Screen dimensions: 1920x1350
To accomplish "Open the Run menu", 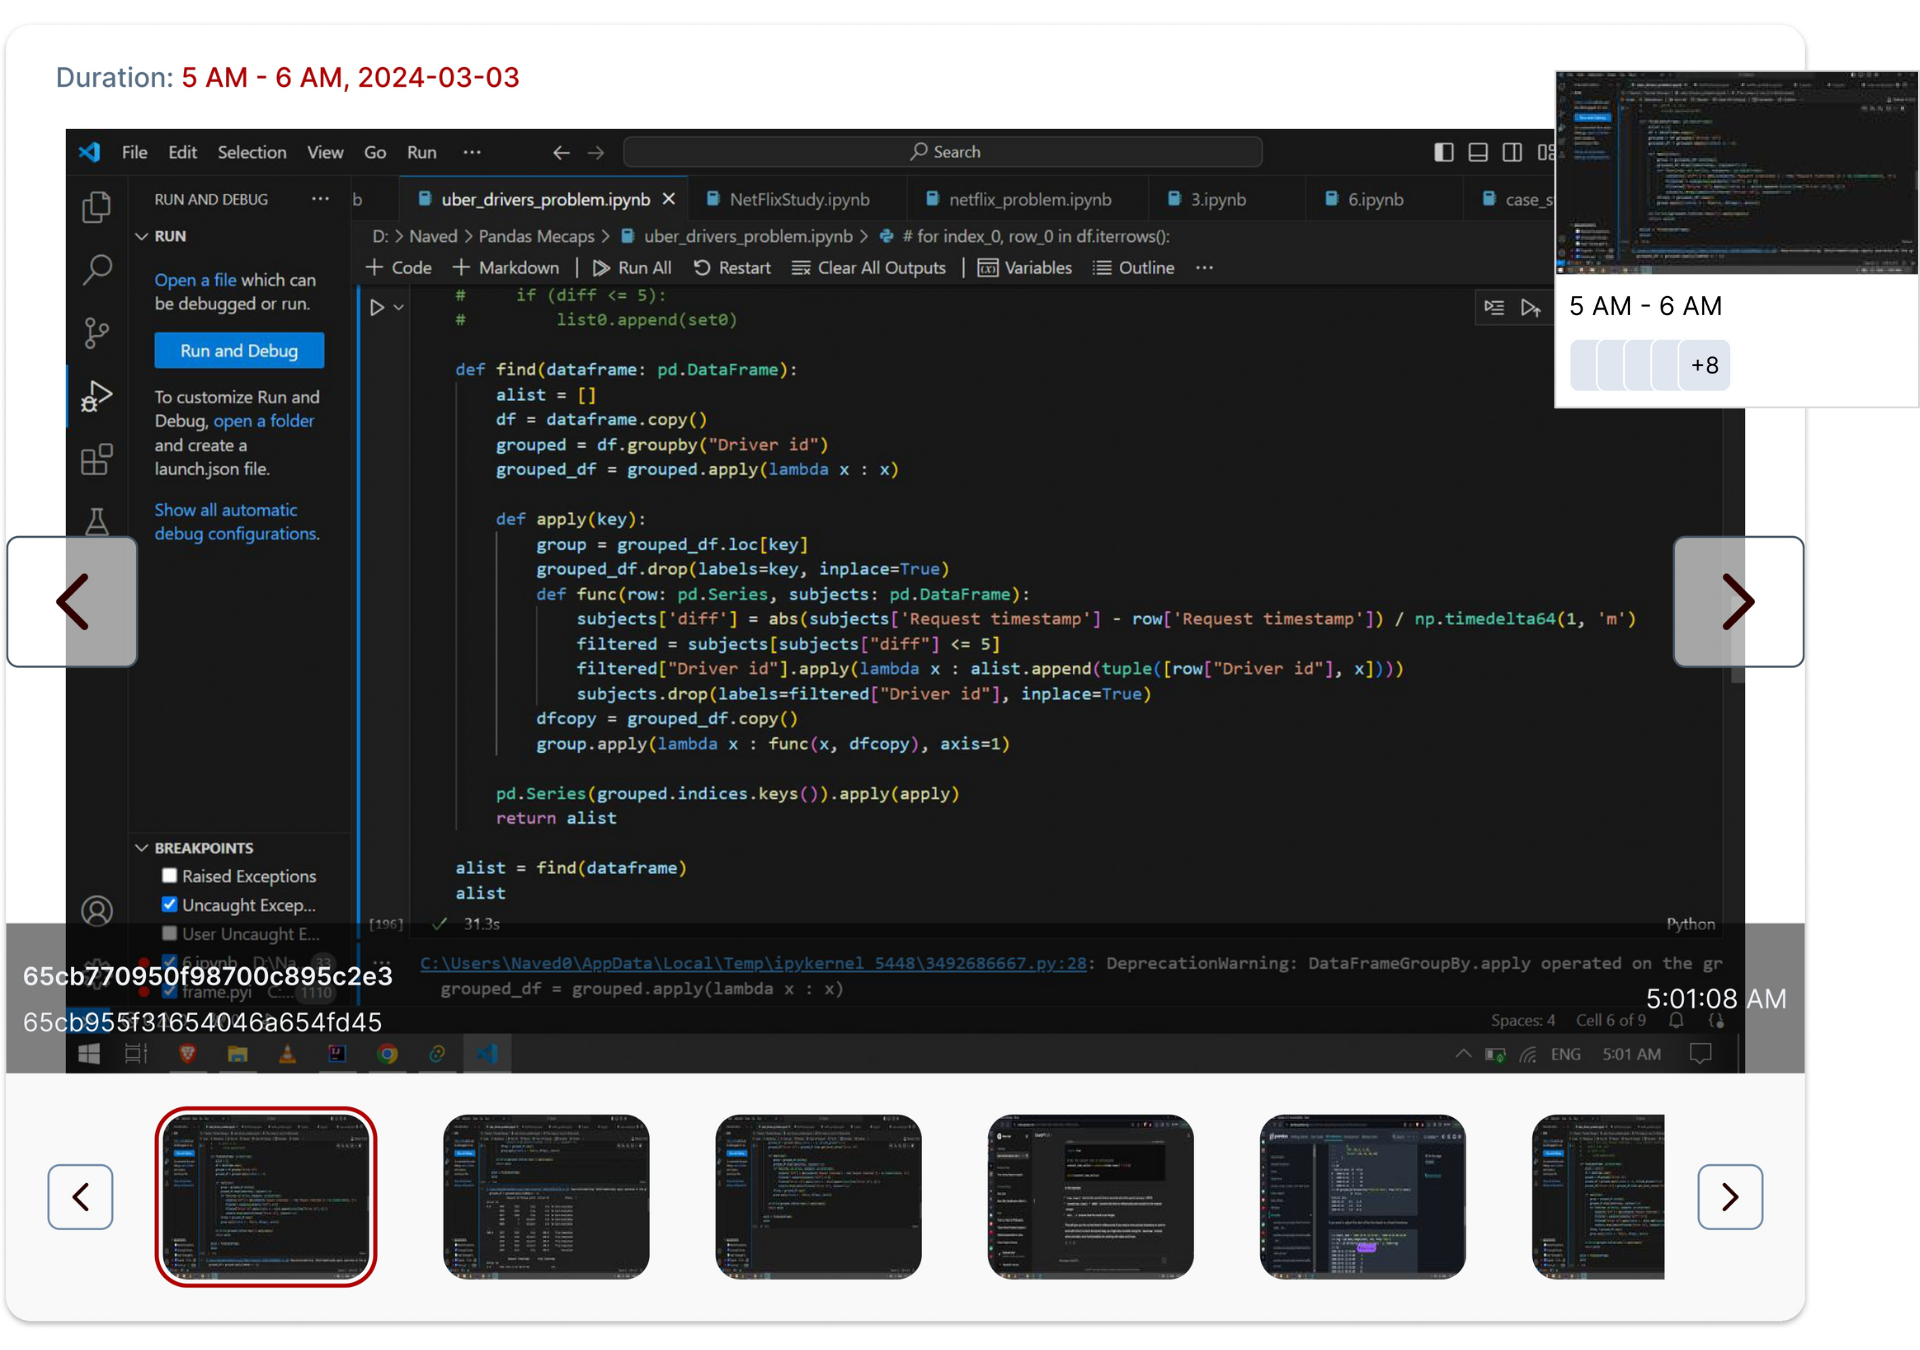I will click(422, 152).
